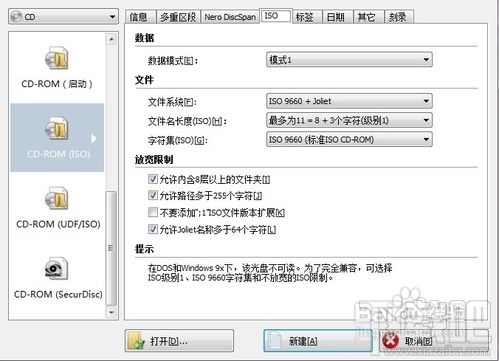Viewport: 499px width, 361px height.
Task: Enable 不要添加";1"ISO文件版本扩展 checkbox
Action: 153,212
